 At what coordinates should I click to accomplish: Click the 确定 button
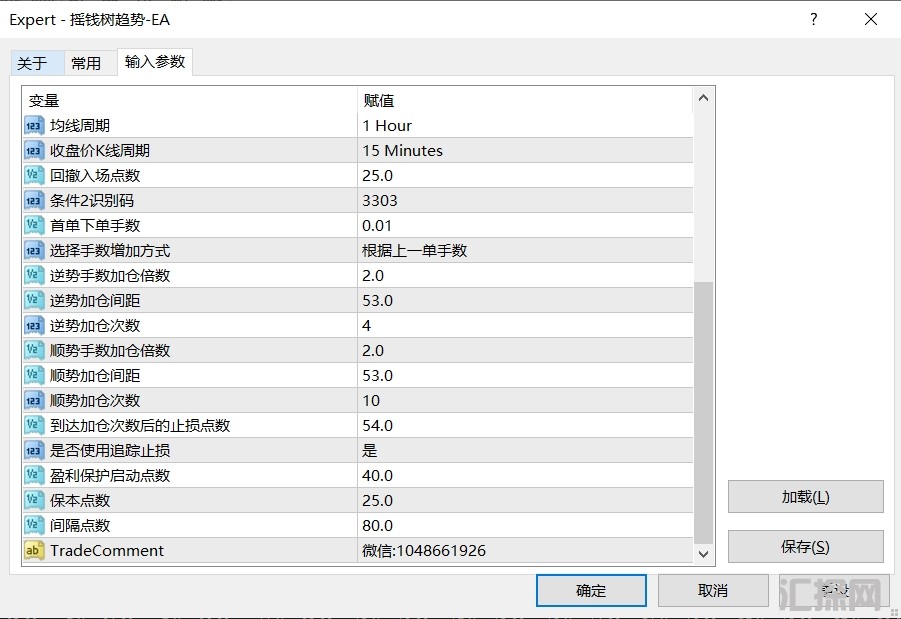[x=591, y=590]
